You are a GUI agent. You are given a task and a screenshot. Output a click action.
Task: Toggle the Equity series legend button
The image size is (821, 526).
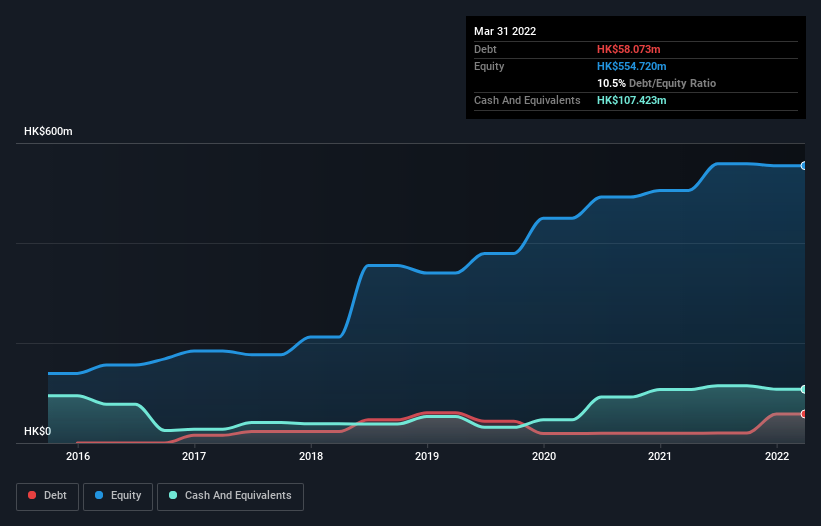click(118, 496)
